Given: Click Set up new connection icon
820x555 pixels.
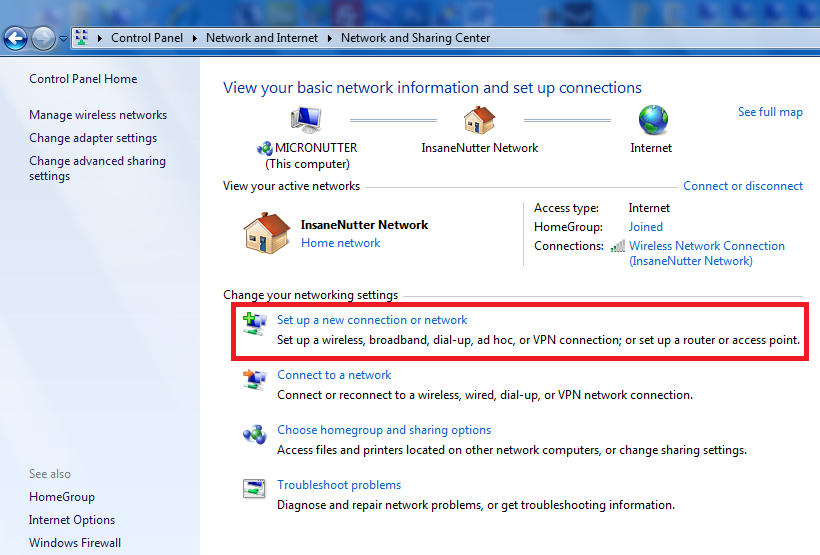Looking at the screenshot, I should pos(255,324).
